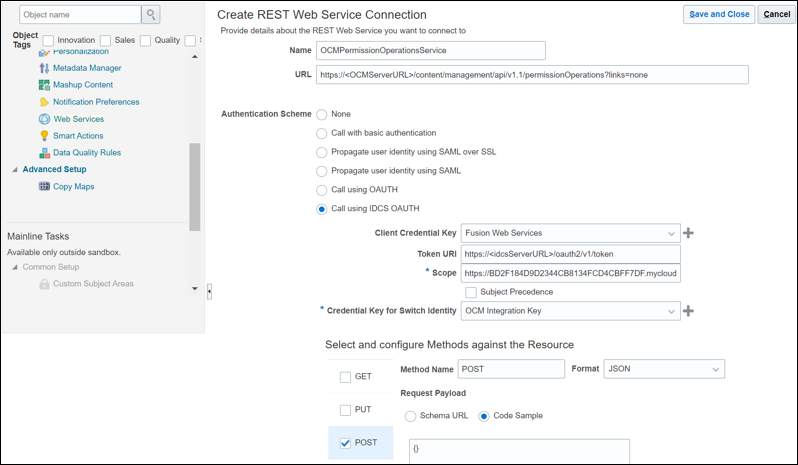Add new Credential Key for Switch Identity
The width and height of the screenshot is (798, 465).
coord(689,311)
